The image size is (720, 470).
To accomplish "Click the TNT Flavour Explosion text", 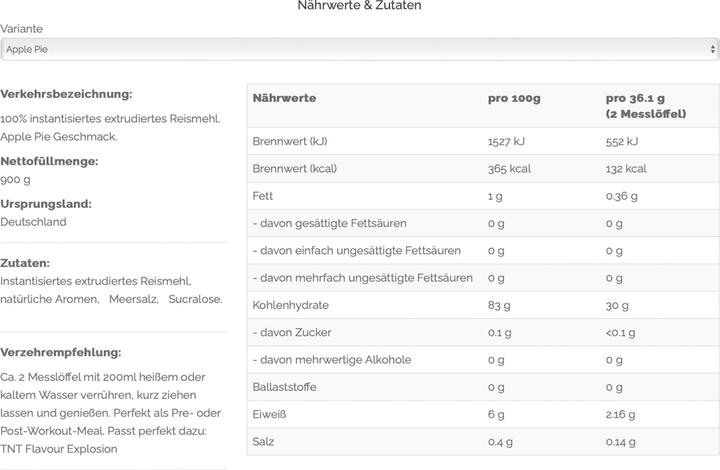I will point(59,449).
